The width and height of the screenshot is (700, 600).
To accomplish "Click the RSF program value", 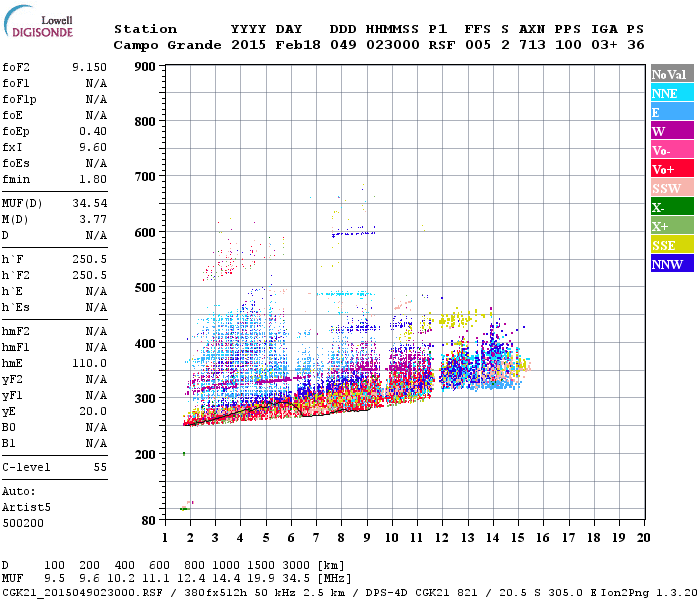I will pyautogui.click(x=442, y=45).
